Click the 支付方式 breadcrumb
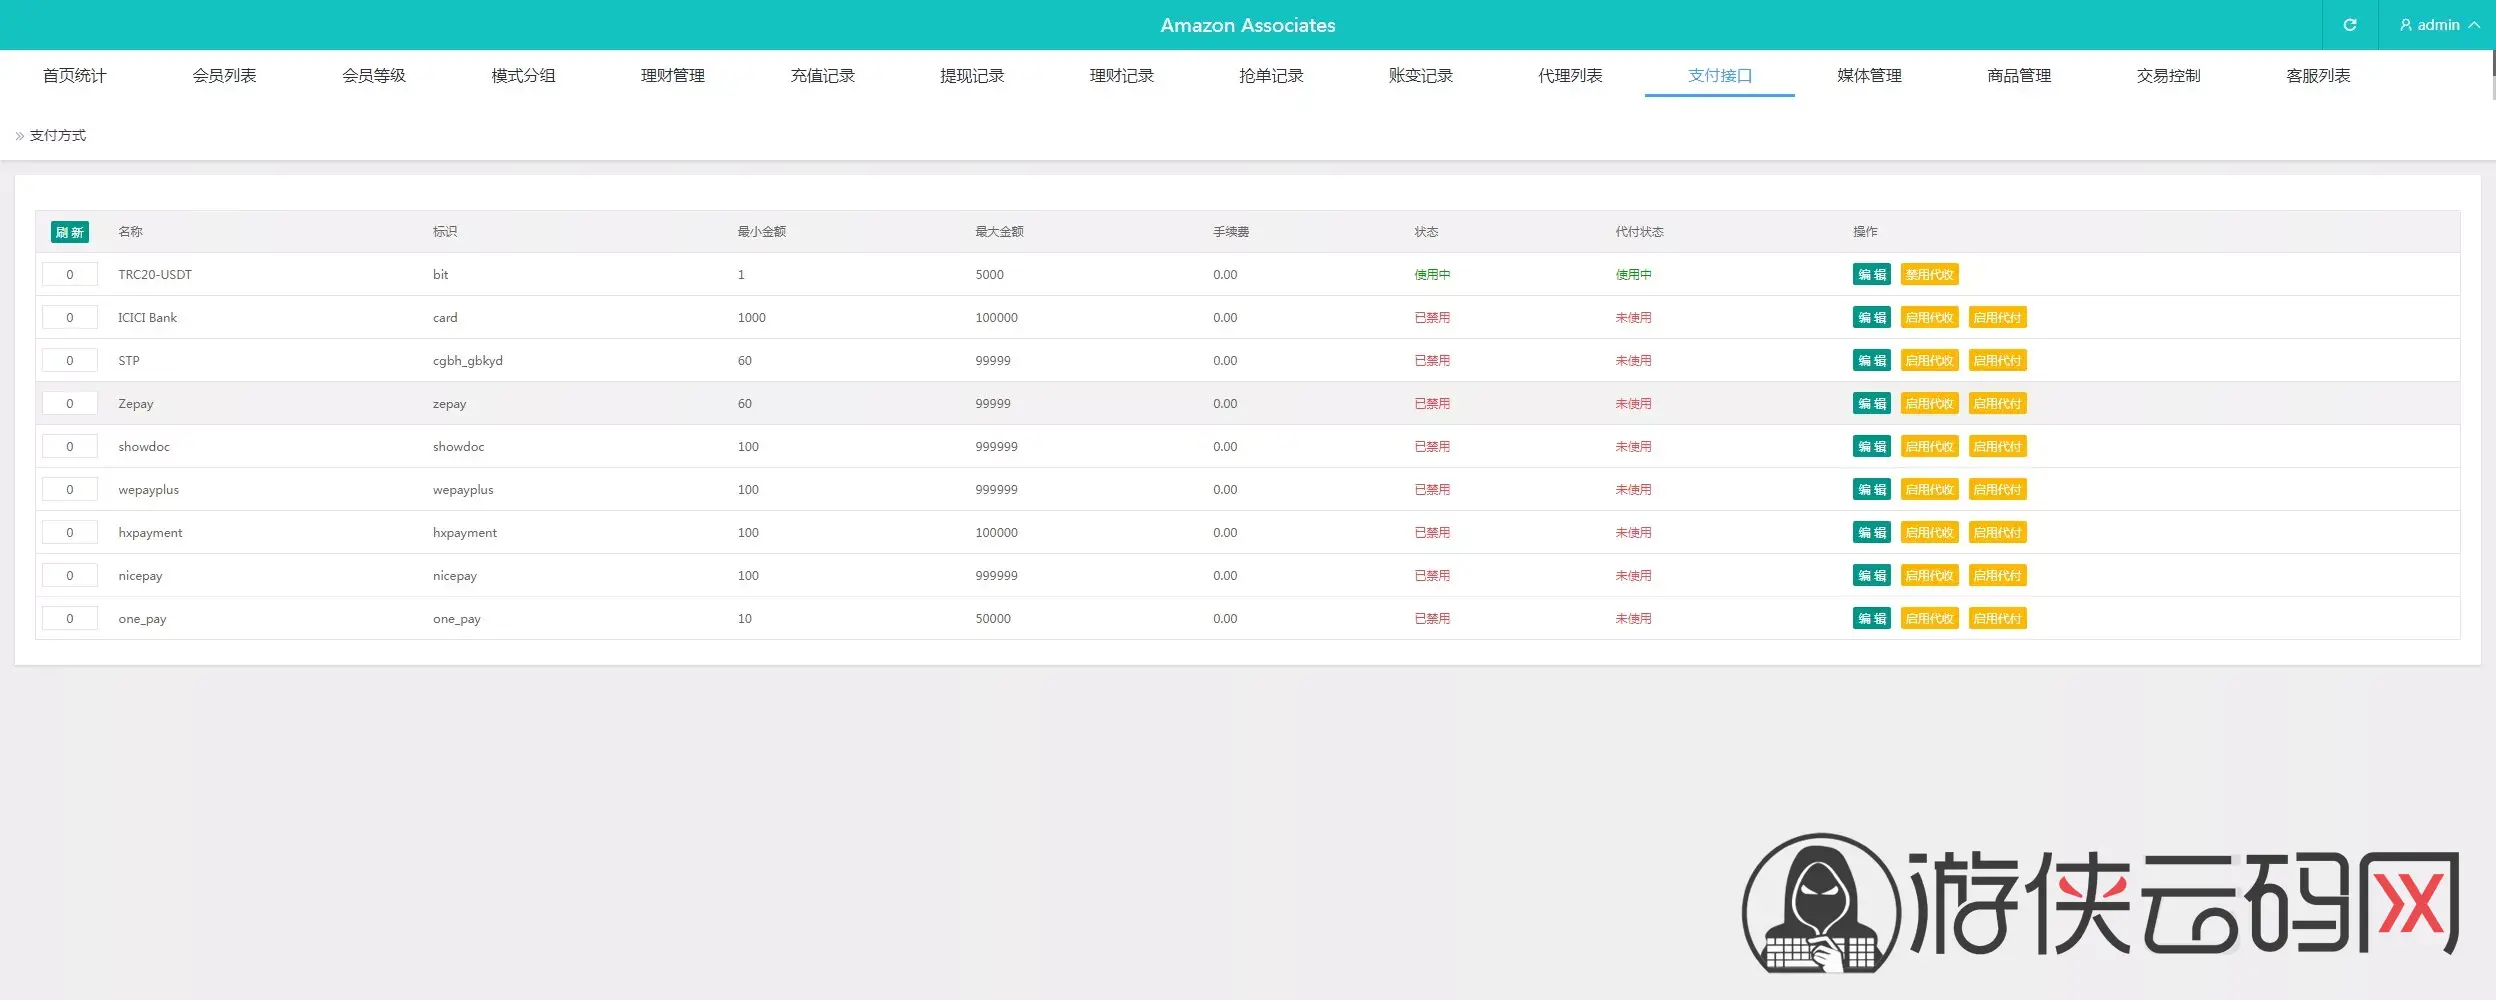This screenshot has height=1000, width=2496. point(58,135)
